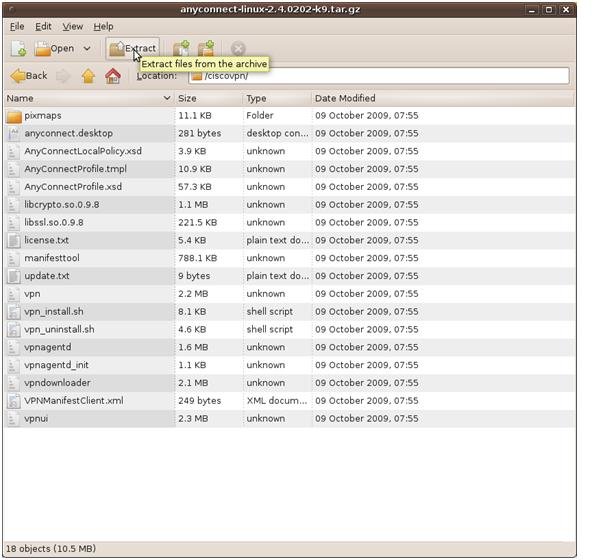Select the vpn_install.sh script icon
Screen dimensions: 600x560
click(x=14, y=312)
